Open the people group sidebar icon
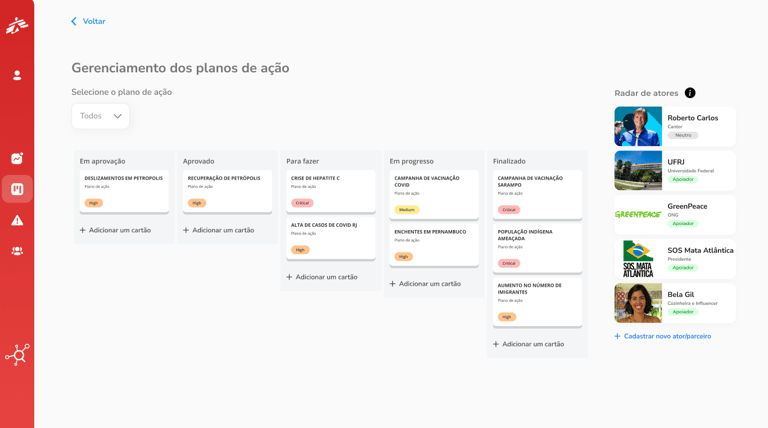 17,251
